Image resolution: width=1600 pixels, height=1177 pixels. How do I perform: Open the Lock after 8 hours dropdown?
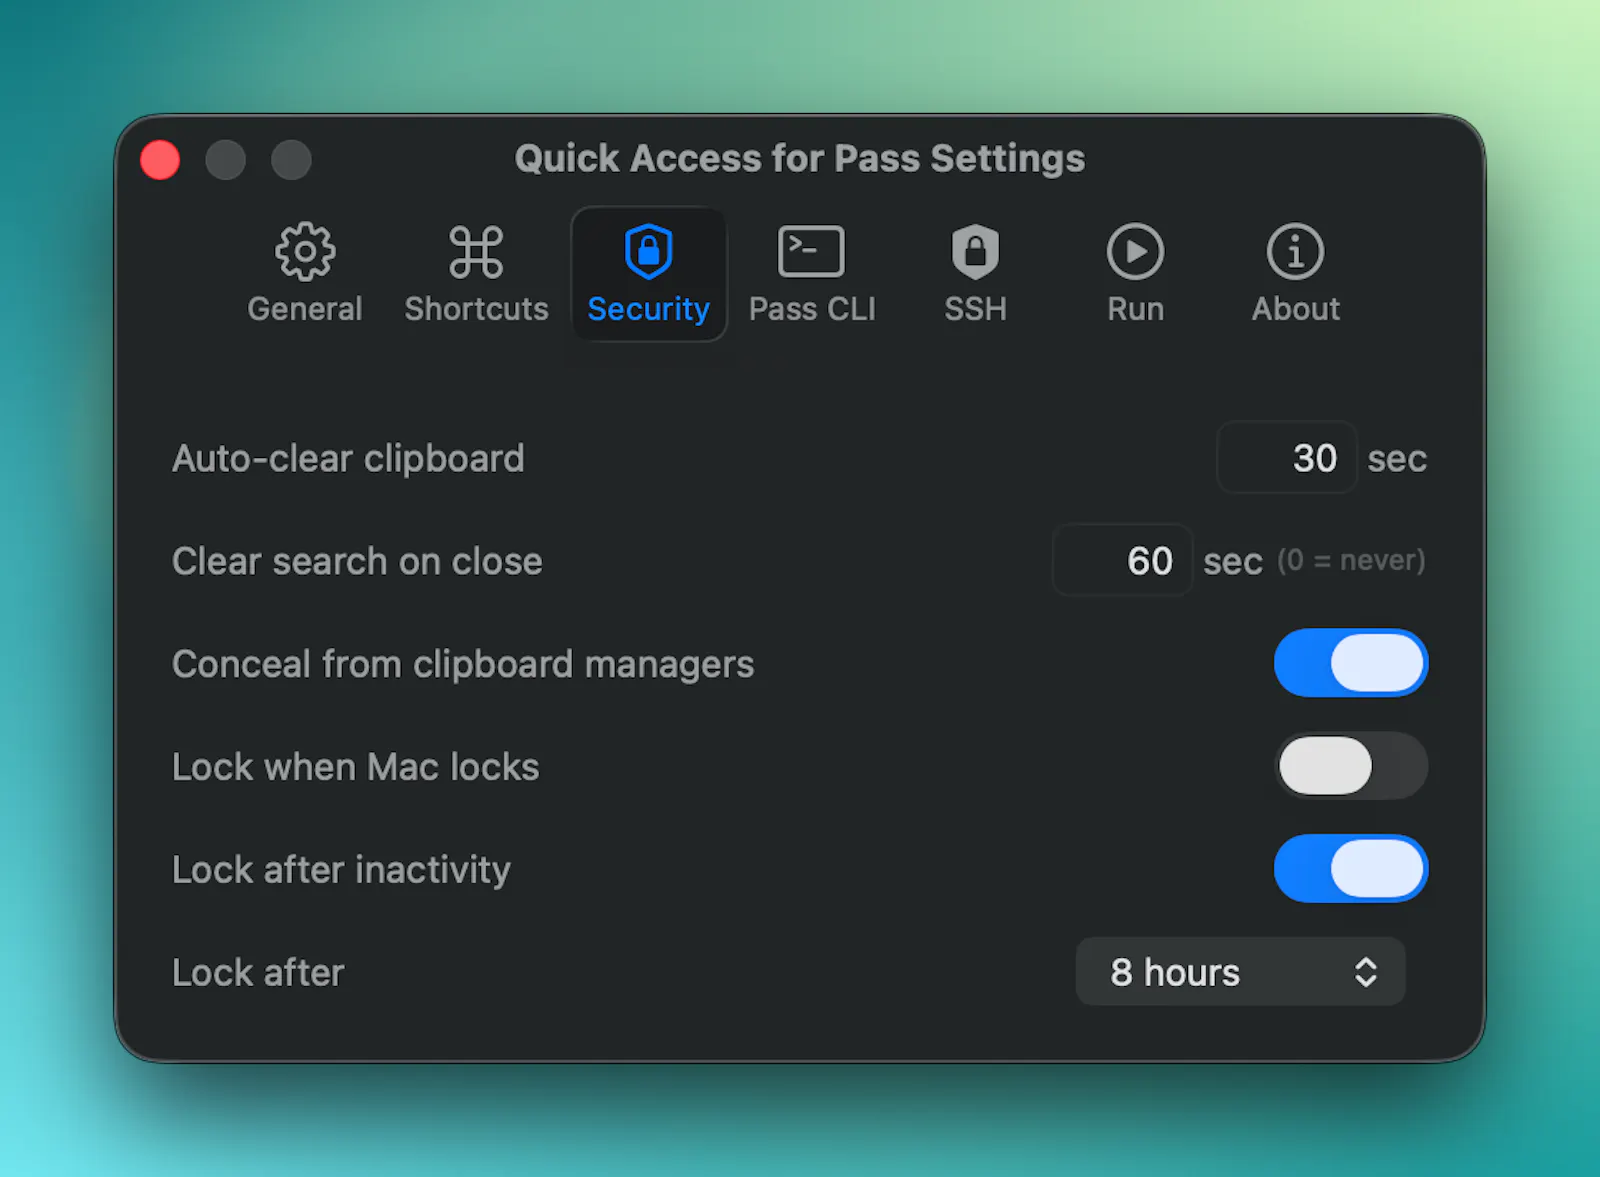pyautogui.click(x=1240, y=972)
